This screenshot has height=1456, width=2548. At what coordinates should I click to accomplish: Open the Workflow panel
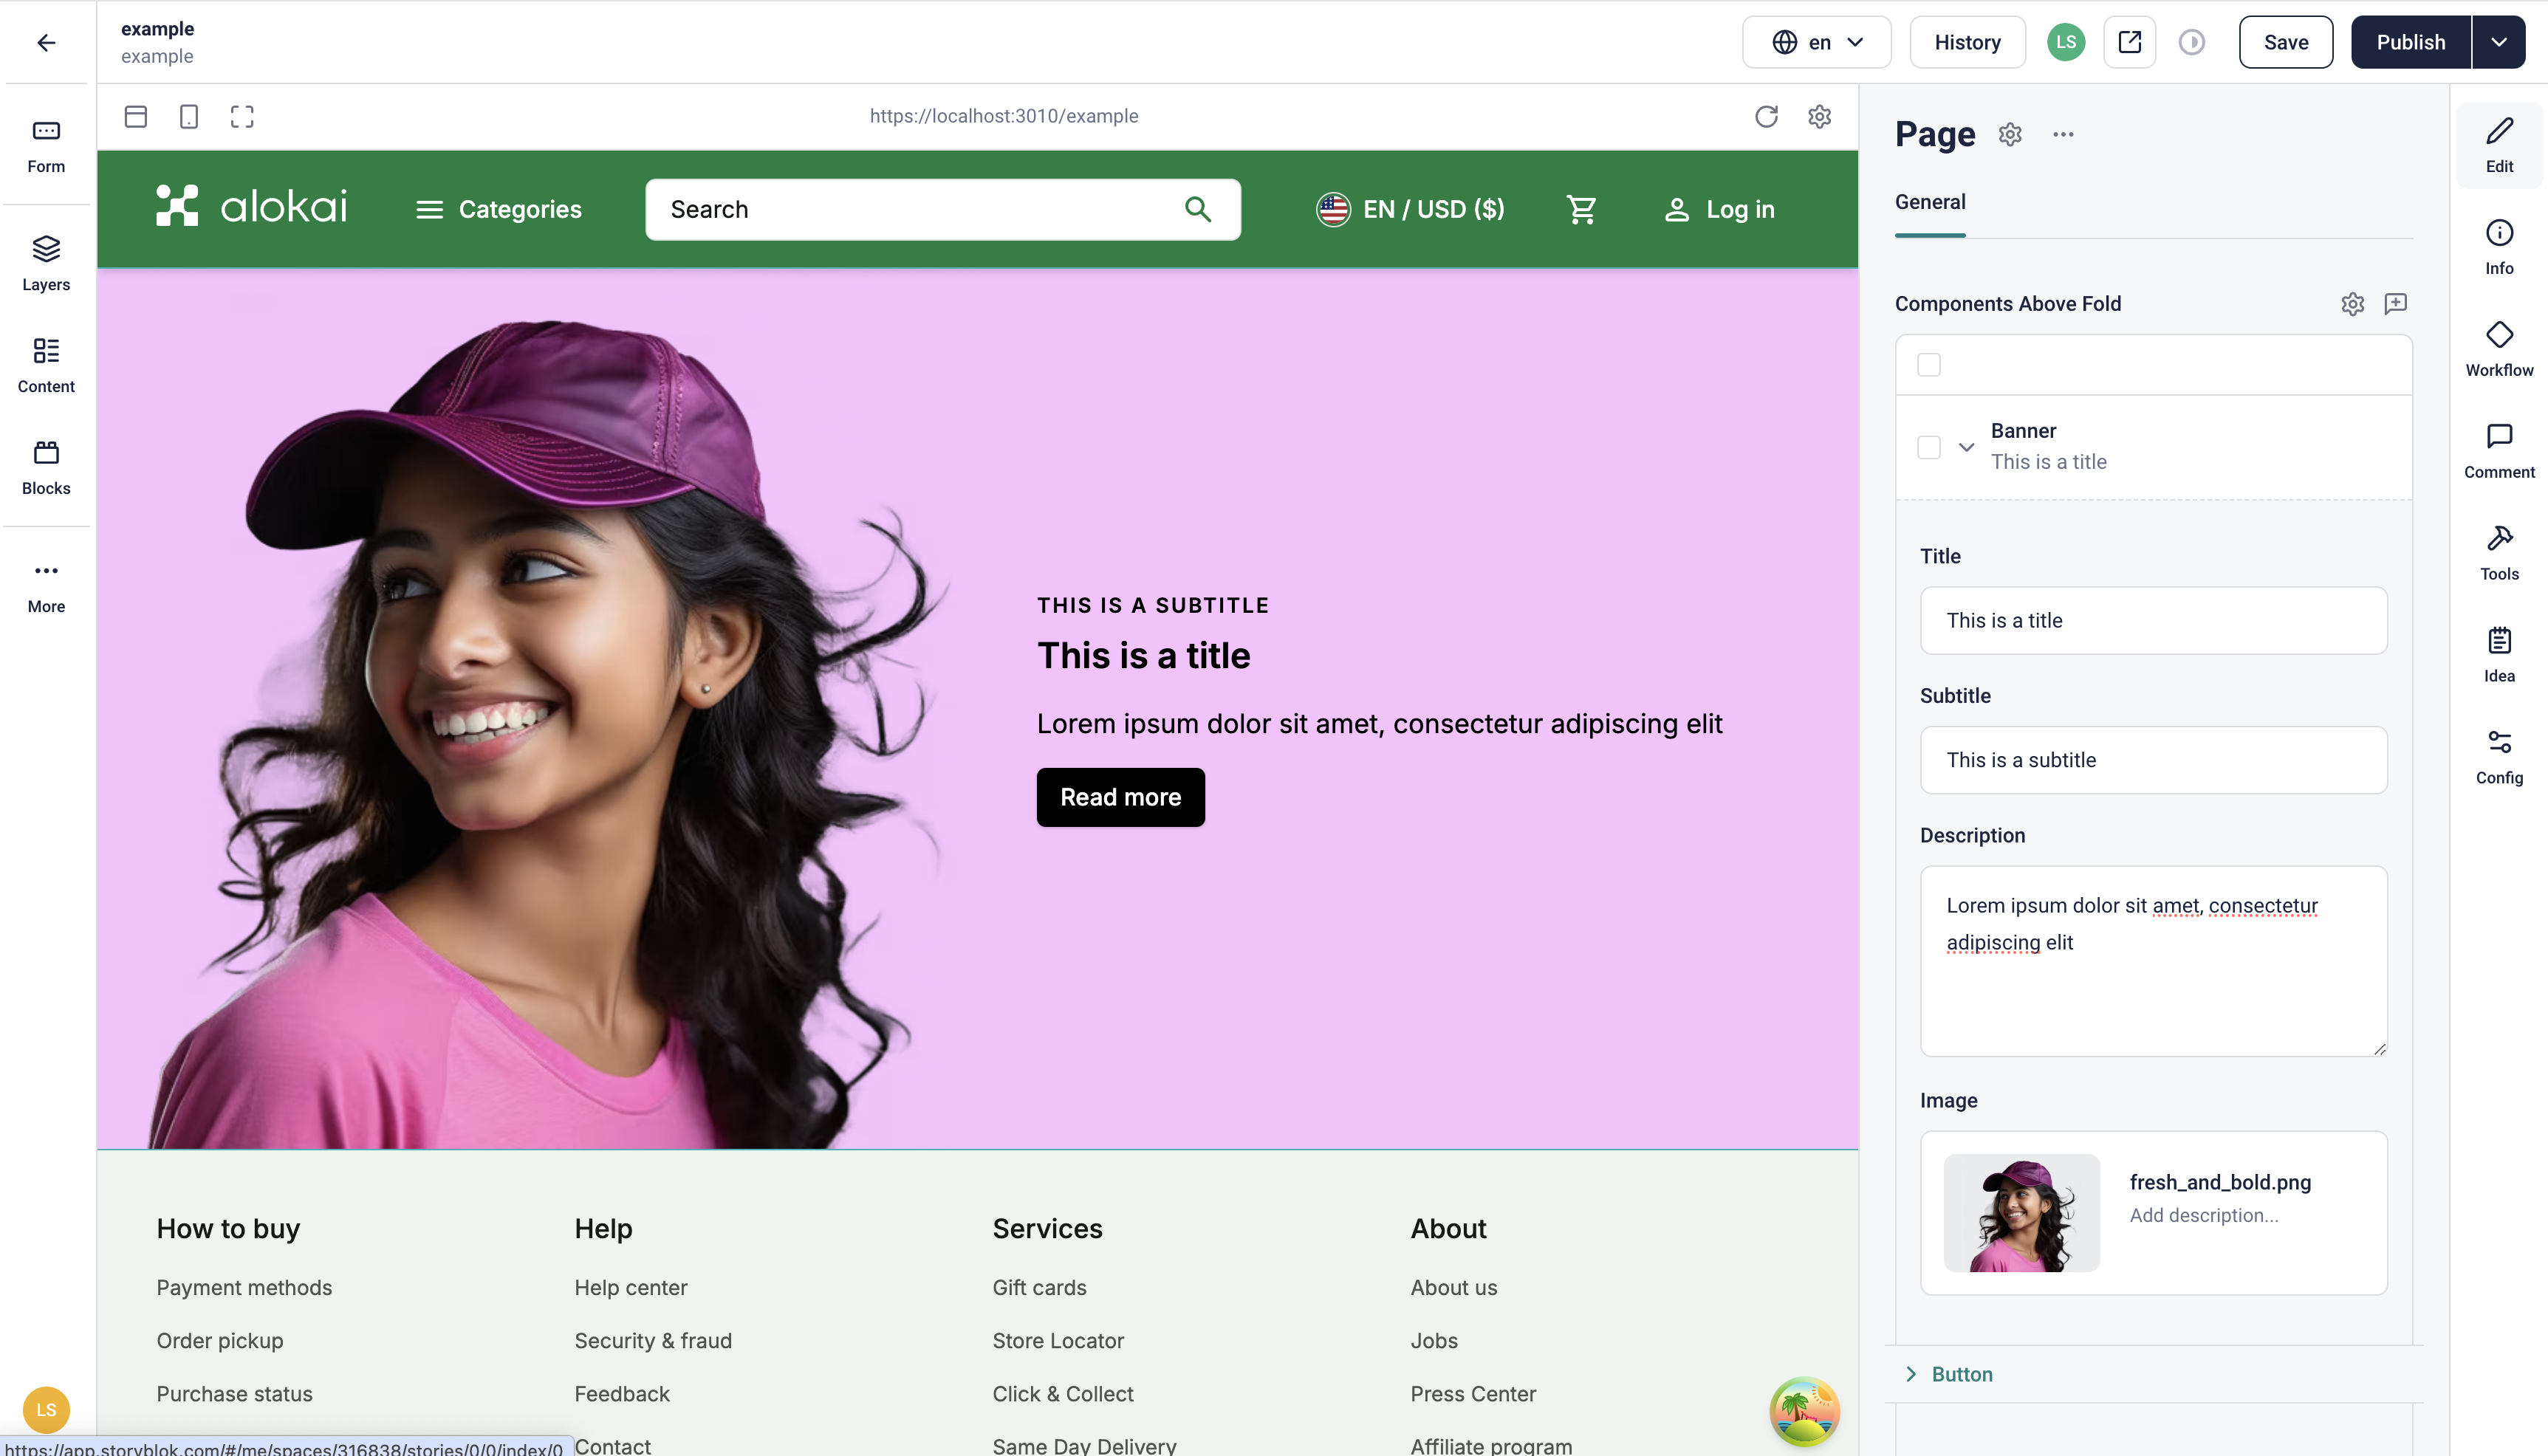(2499, 349)
